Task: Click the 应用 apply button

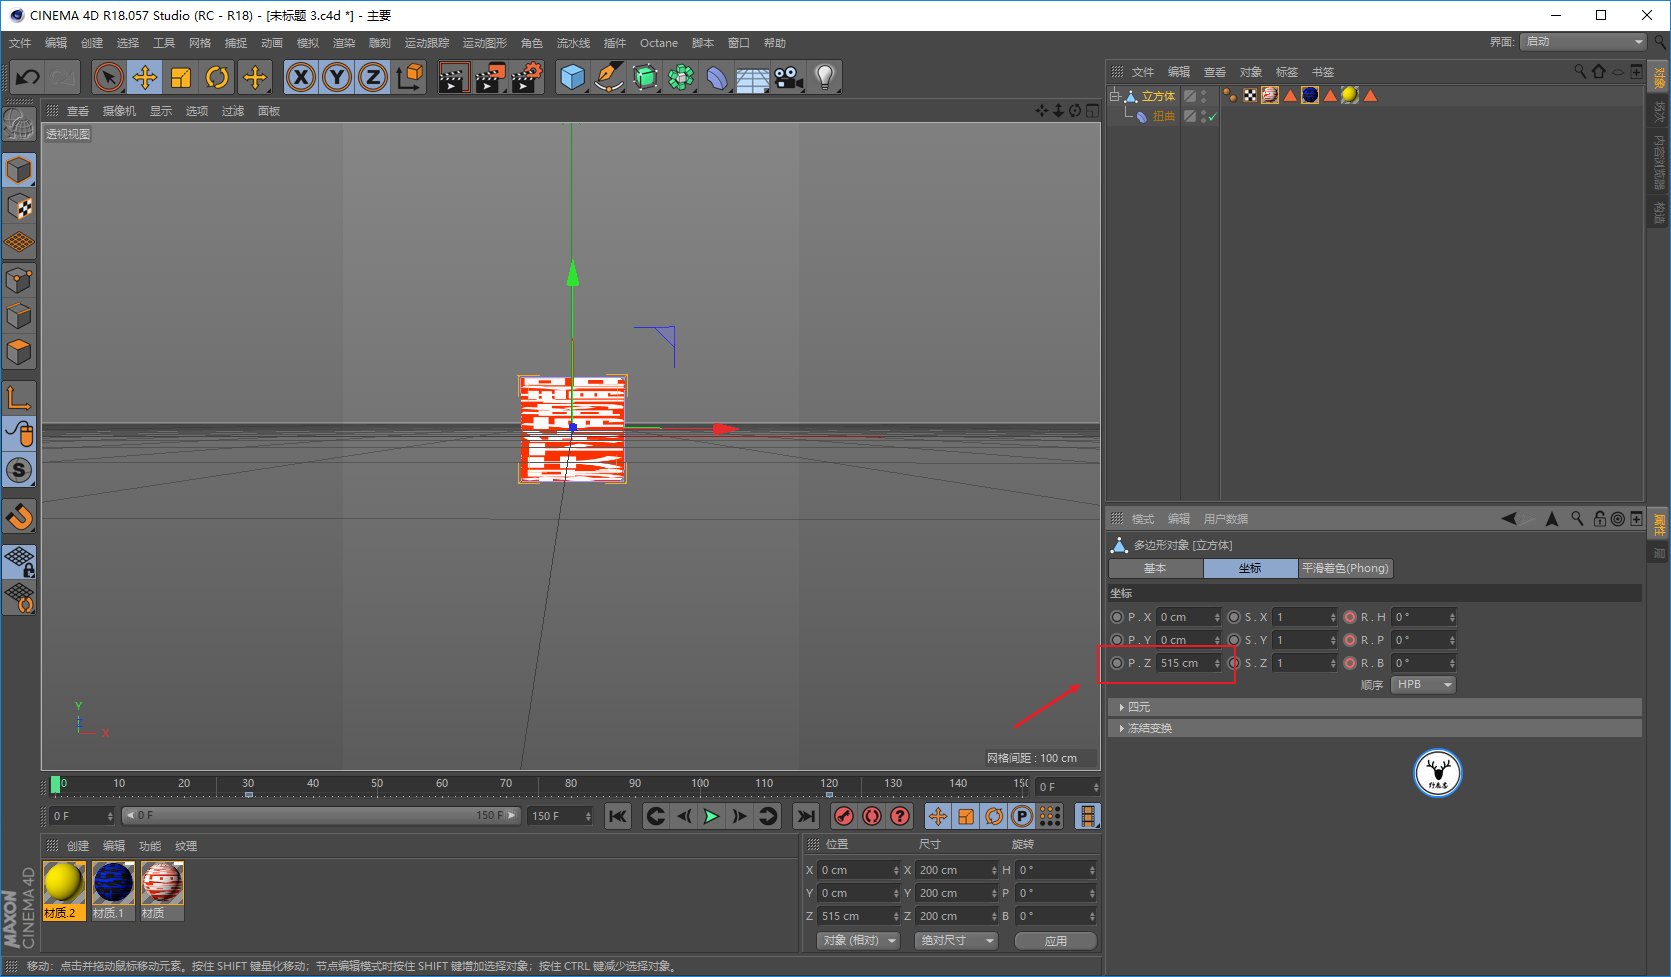Action: tap(1056, 941)
